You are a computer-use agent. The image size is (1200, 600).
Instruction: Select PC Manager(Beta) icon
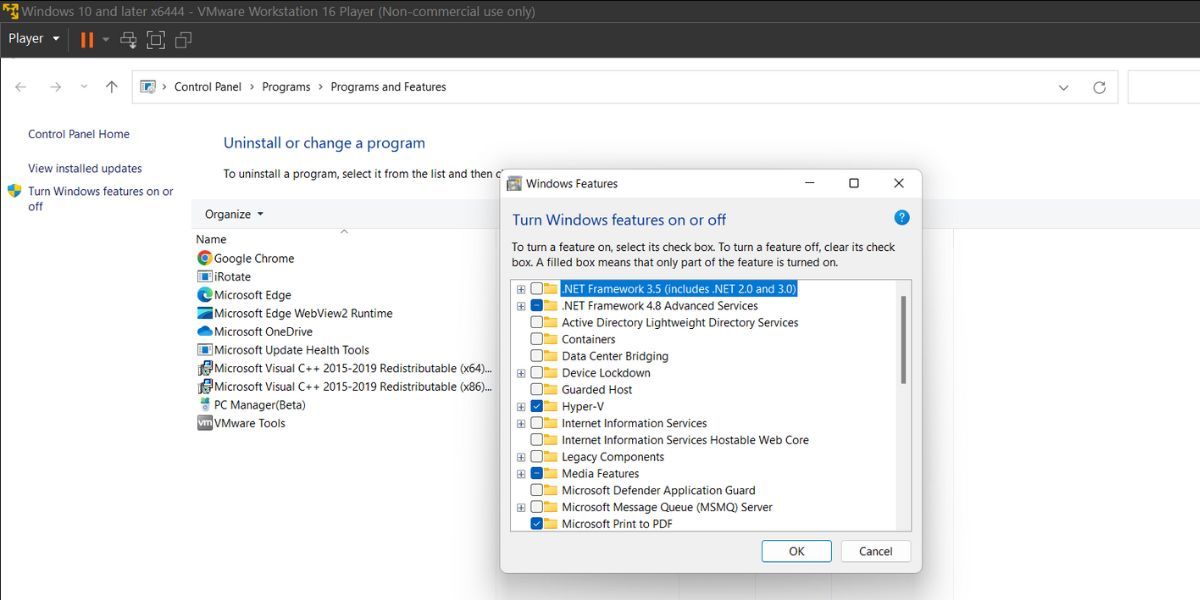(x=205, y=405)
